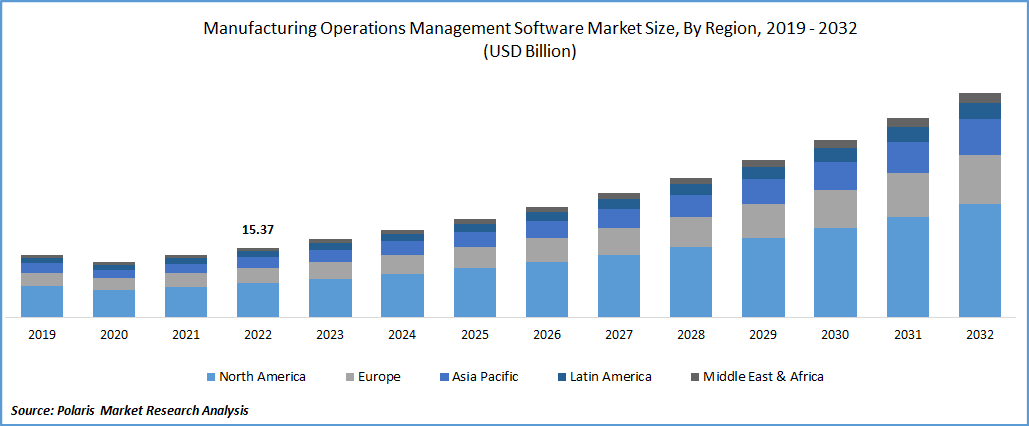Click the Middle East & Africa legend swatch
Viewport: 1029px width, 426px height.
tap(694, 377)
